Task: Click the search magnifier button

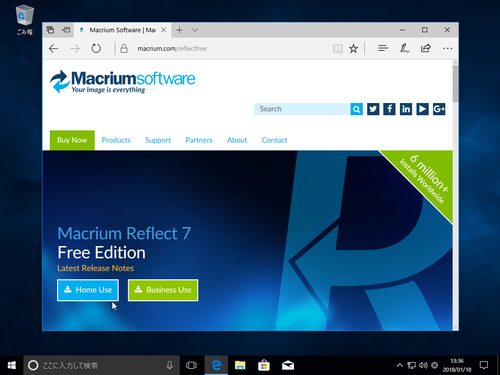Action: coord(356,109)
